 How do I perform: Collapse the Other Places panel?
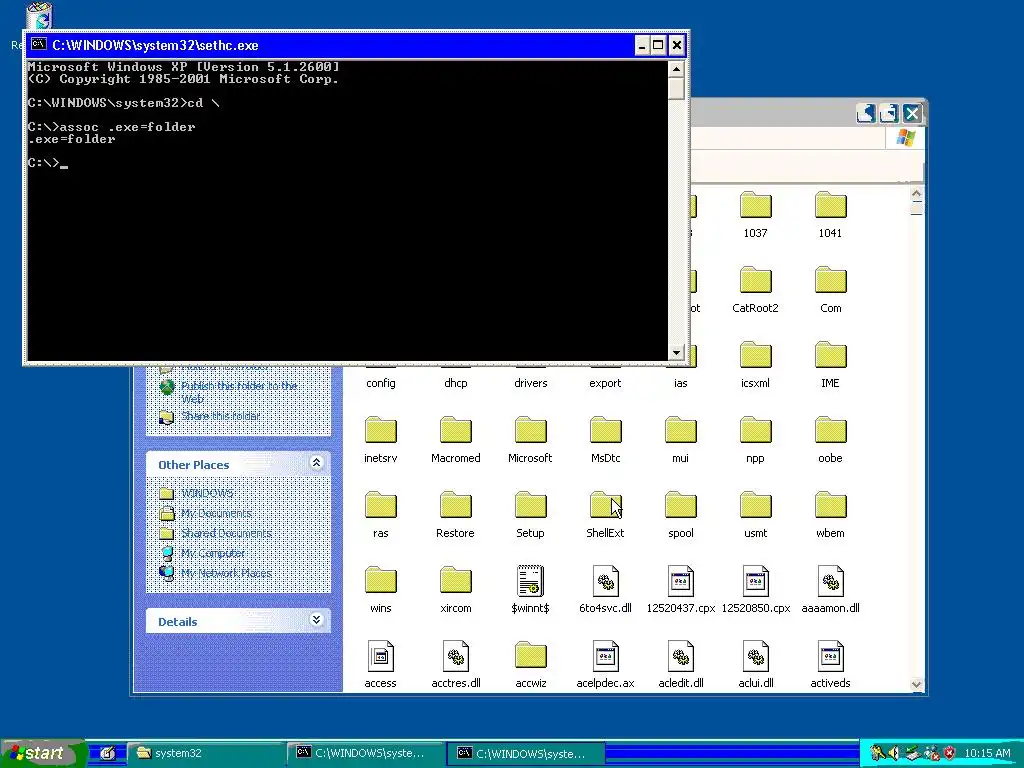[317, 463]
